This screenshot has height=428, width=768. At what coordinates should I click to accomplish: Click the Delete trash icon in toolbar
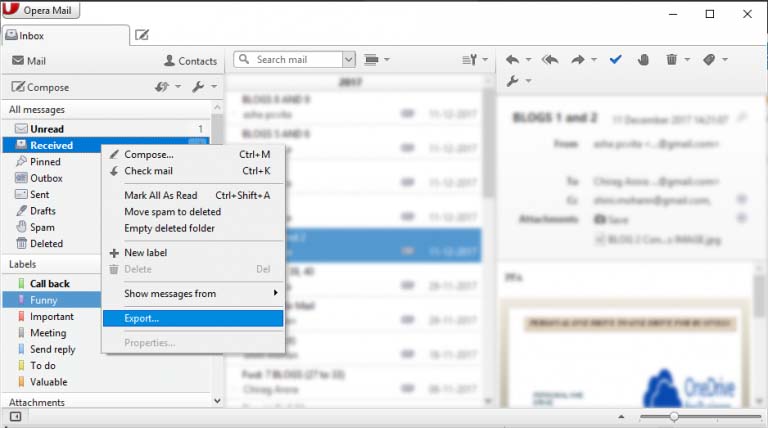pos(672,59)
